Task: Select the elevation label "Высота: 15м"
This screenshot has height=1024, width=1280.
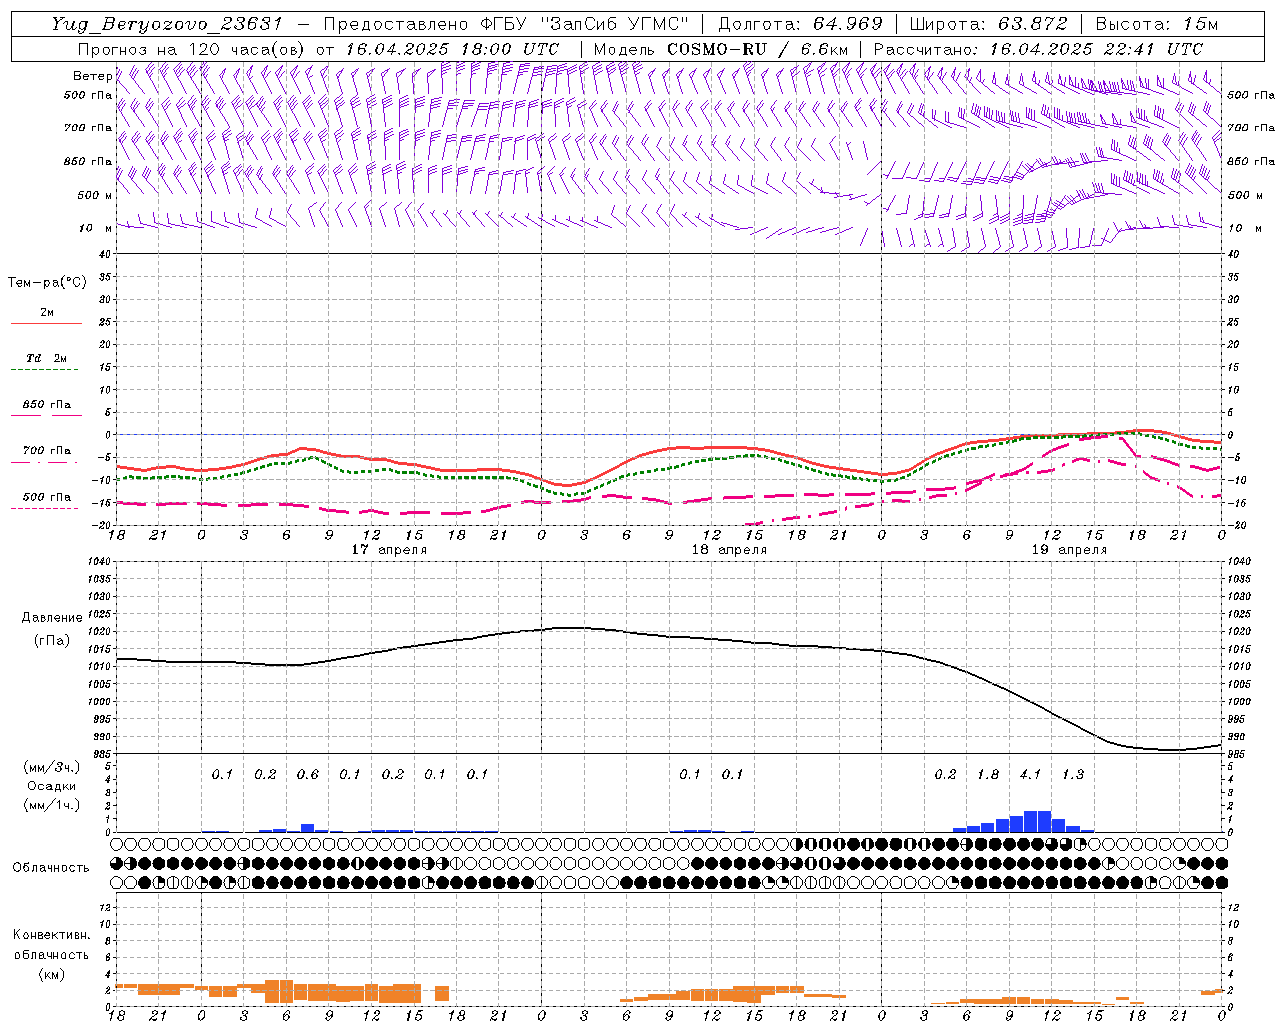Action: click(x=1157, y=24)
